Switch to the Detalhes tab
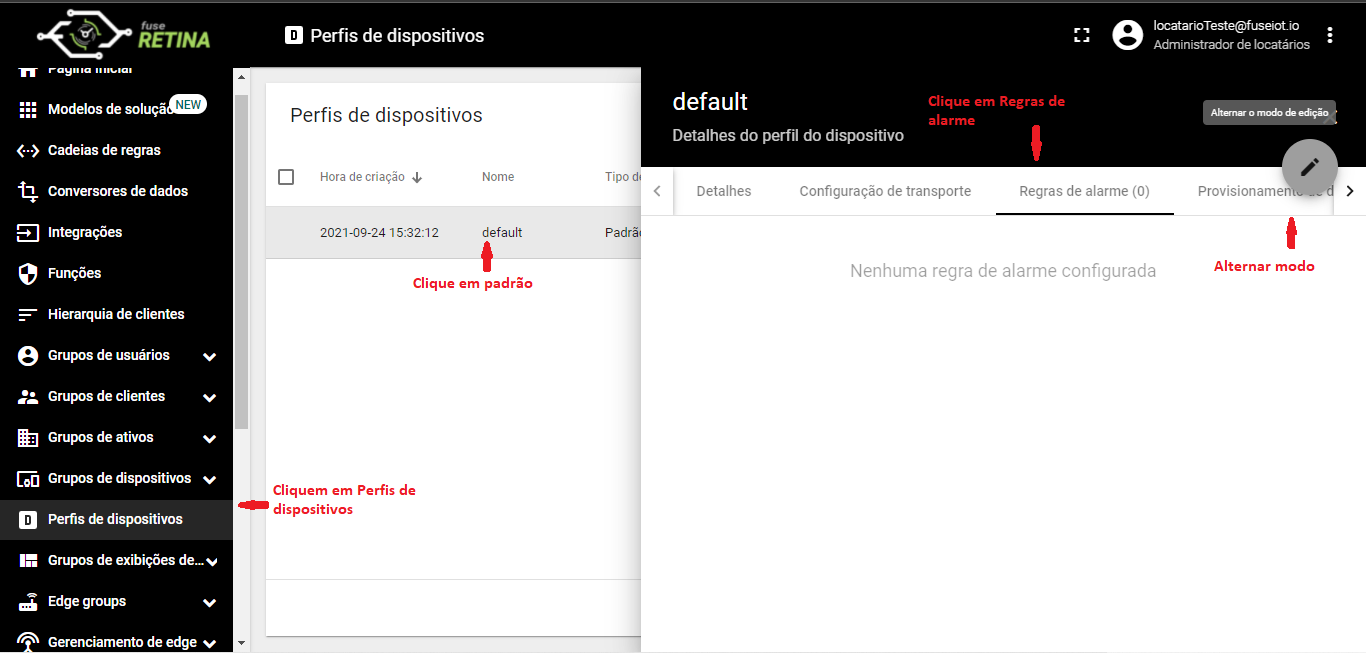The image size is (1366, 653). point(724,191)
